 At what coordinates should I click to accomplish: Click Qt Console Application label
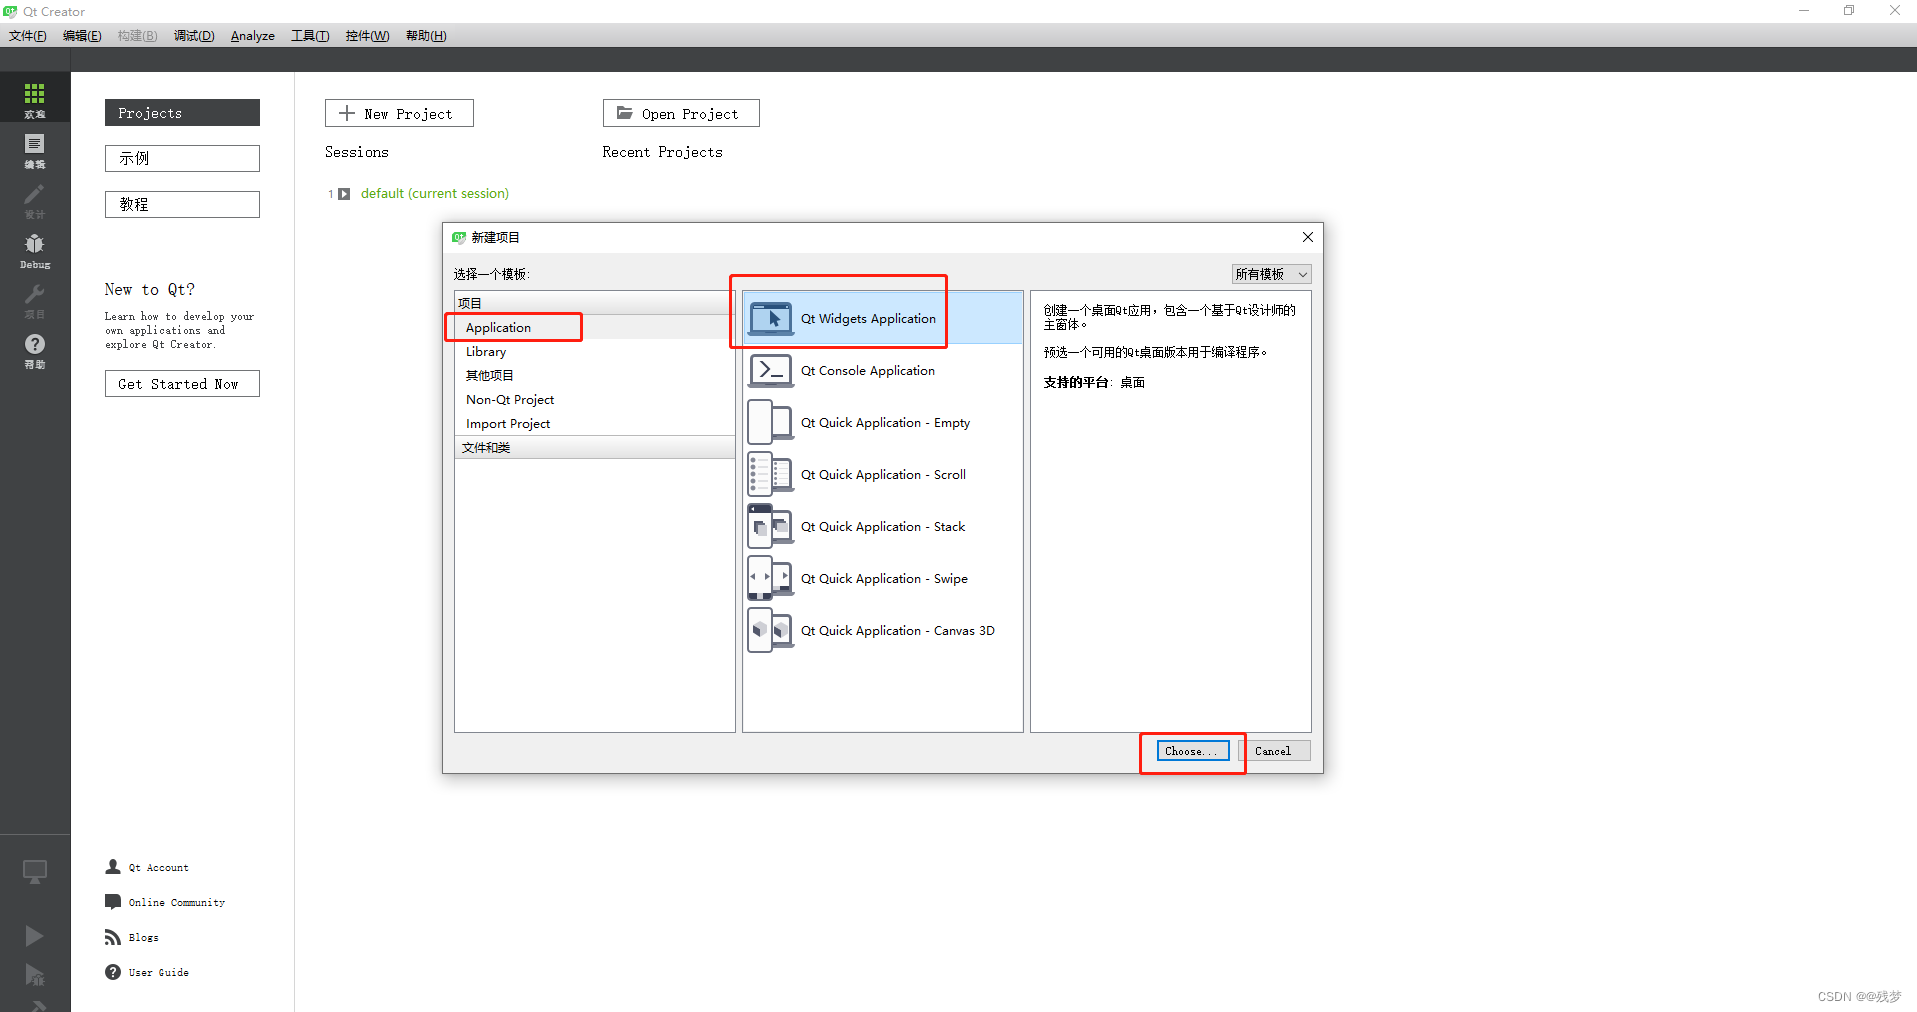pyautogui.click(x=868, y=371)
